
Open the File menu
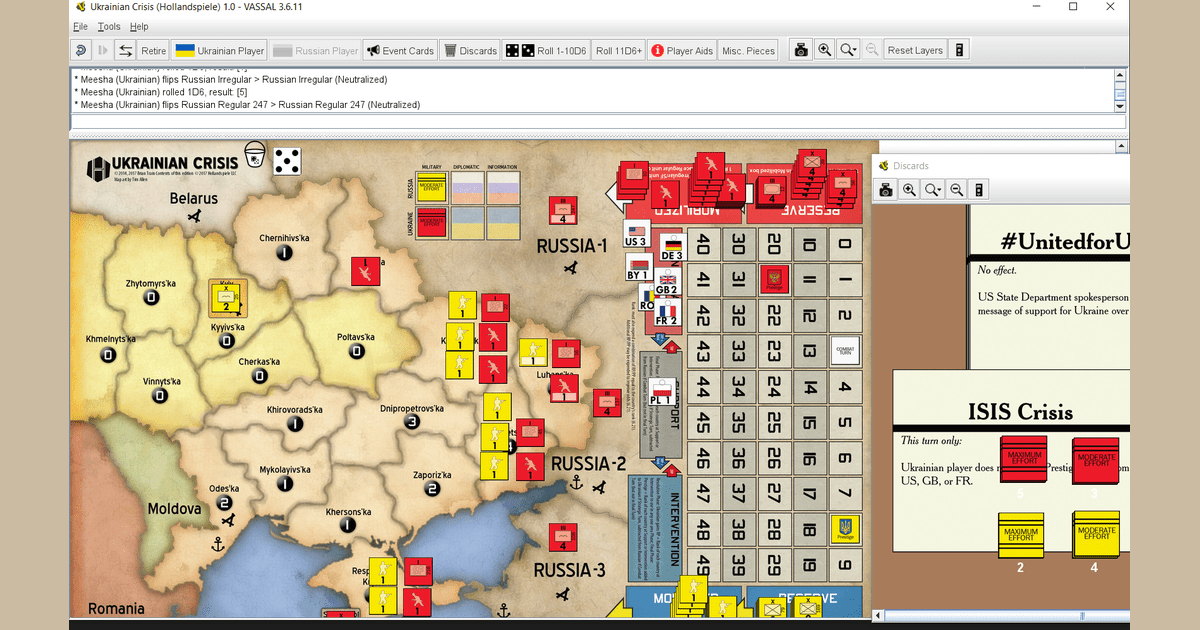pos(80,26)
